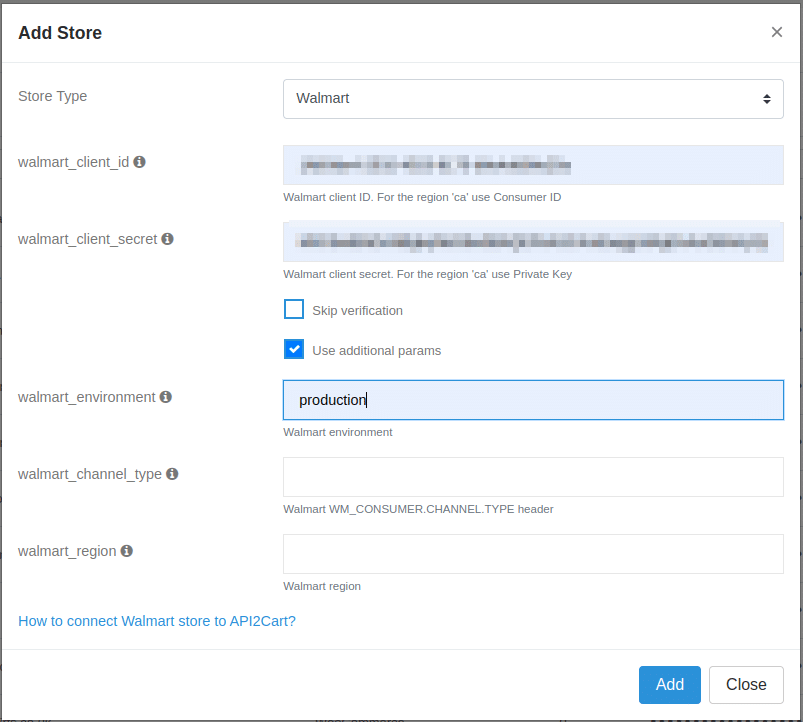Open the walmart_client_id info tooltip
This screenshot has height=722, width=803.
tap(139, 162)
